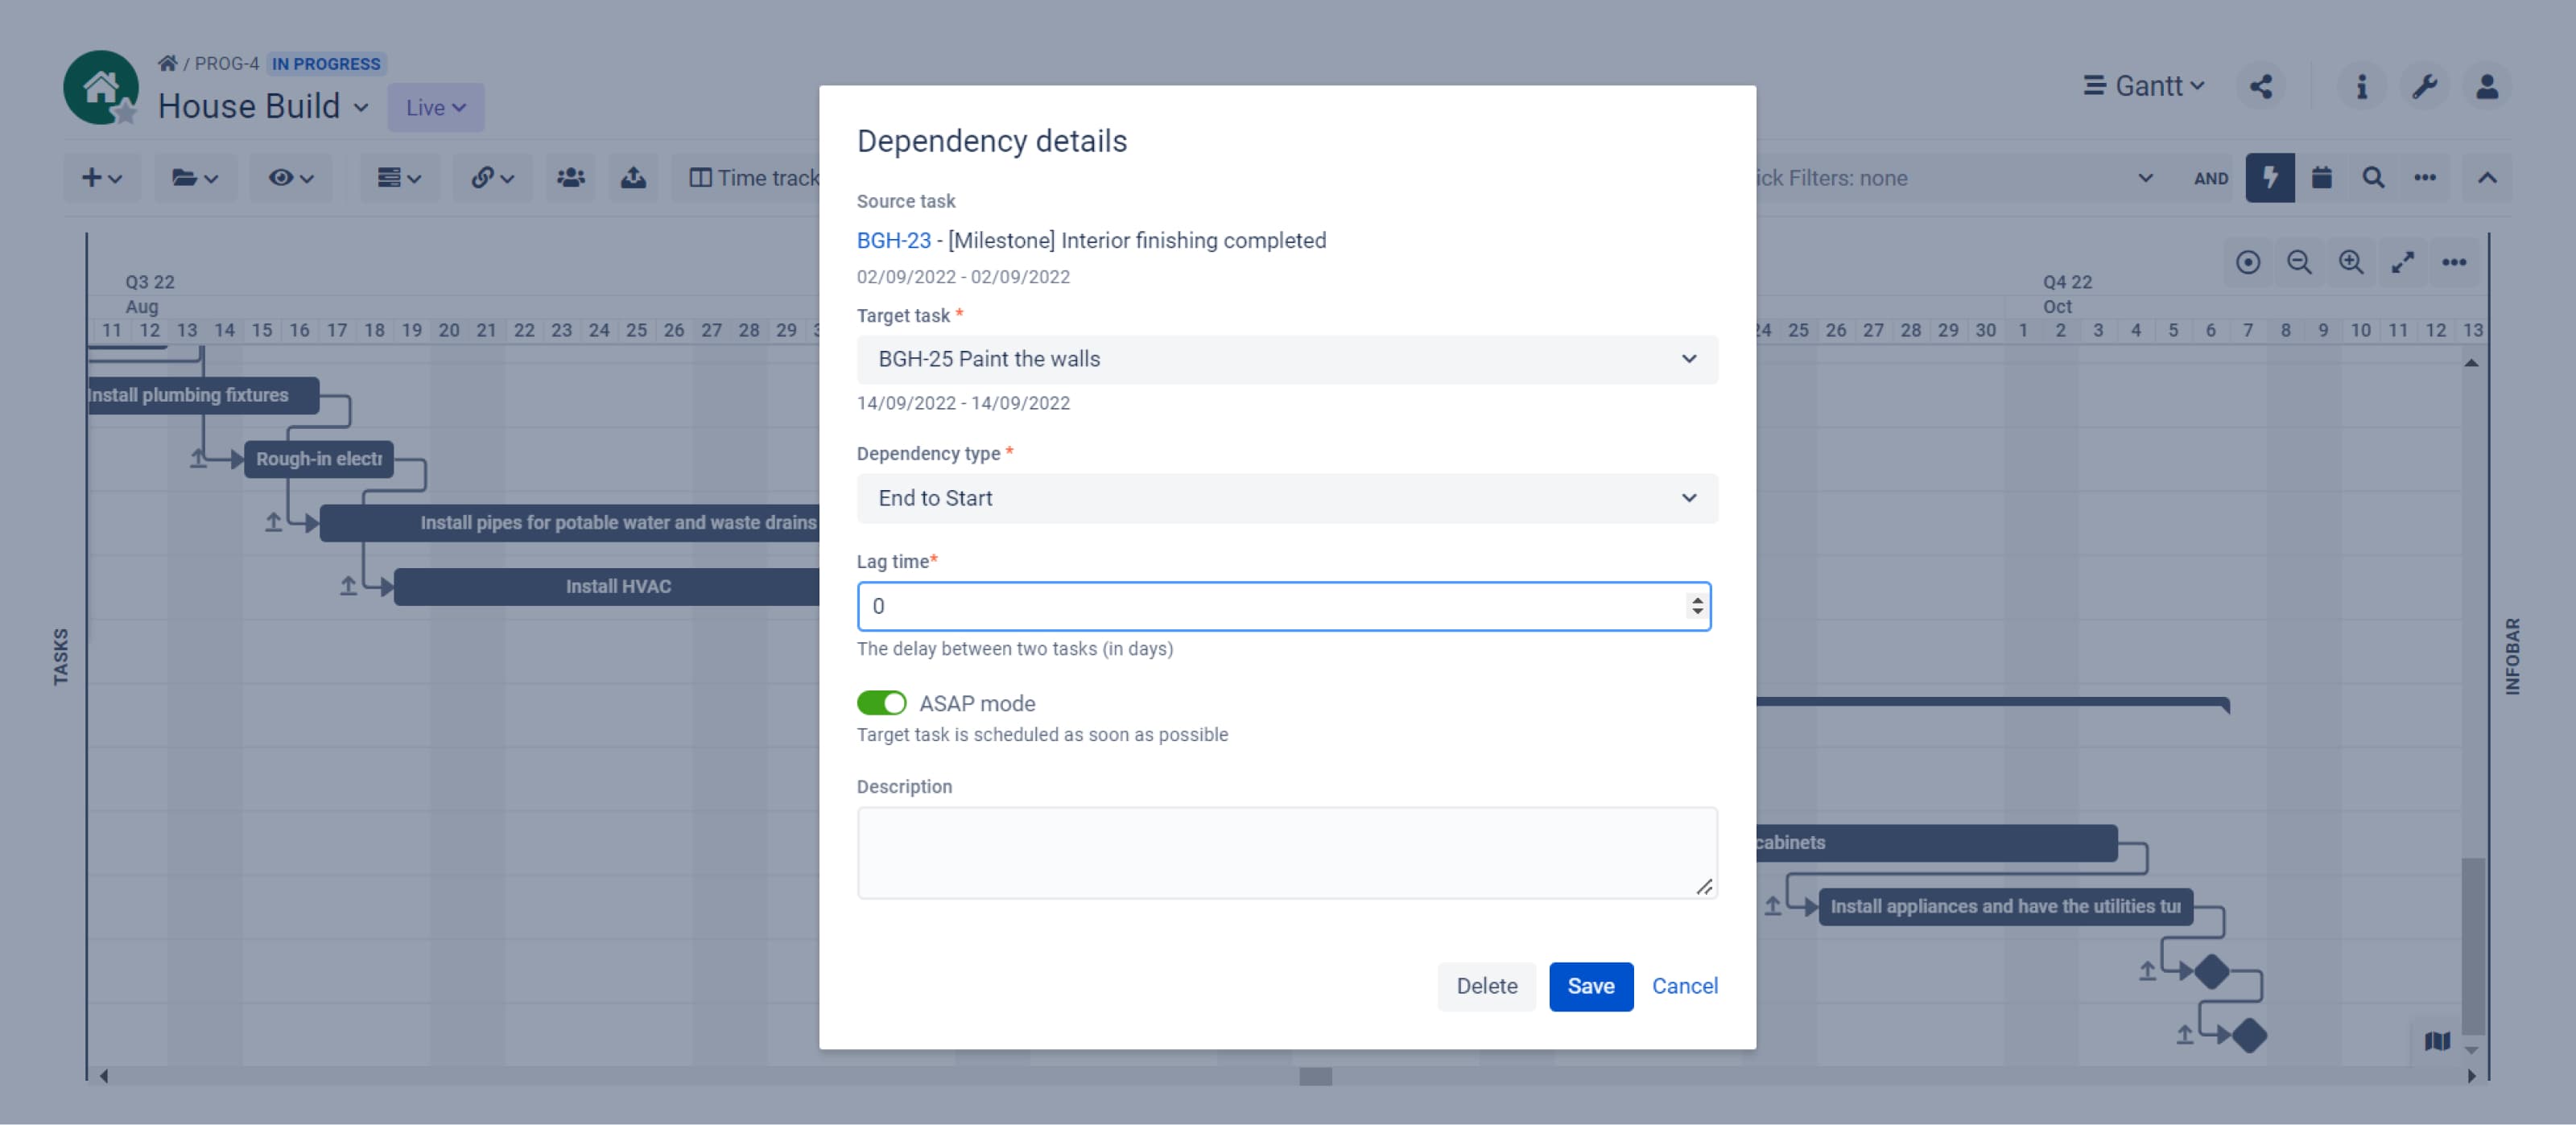Click the team members icon
Viewport: 2576px width, 1125px height.
[571, 178]
